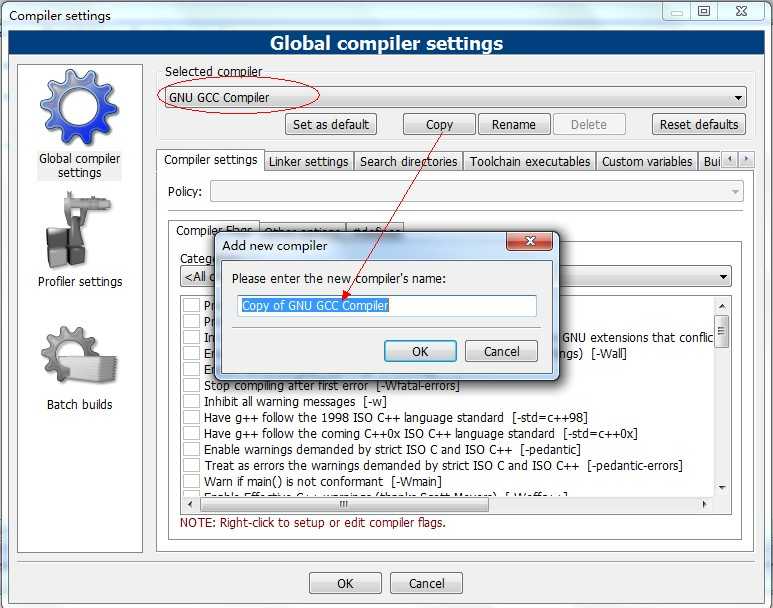Click the Delete button
This screenshot has height=608, width=773.
[x=589, y=124]
